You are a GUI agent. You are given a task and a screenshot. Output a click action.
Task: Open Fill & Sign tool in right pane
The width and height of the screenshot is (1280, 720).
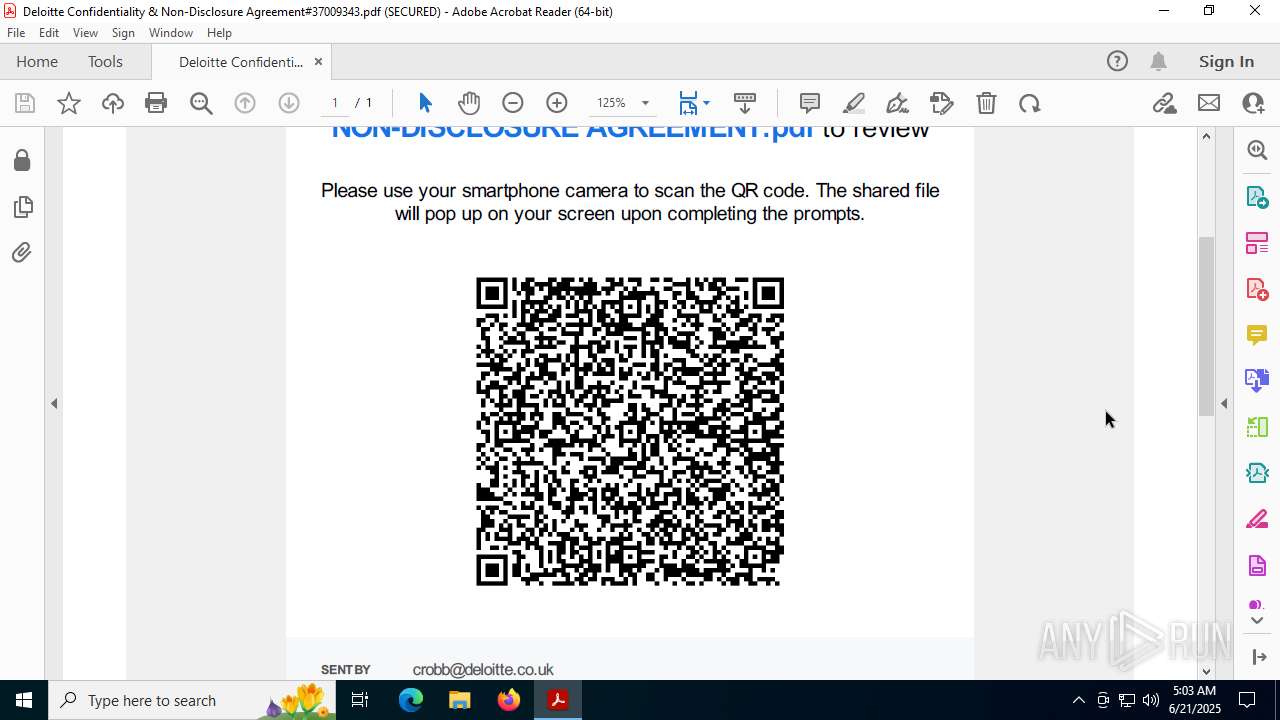pyautogui.click(x=1257, y=520)
